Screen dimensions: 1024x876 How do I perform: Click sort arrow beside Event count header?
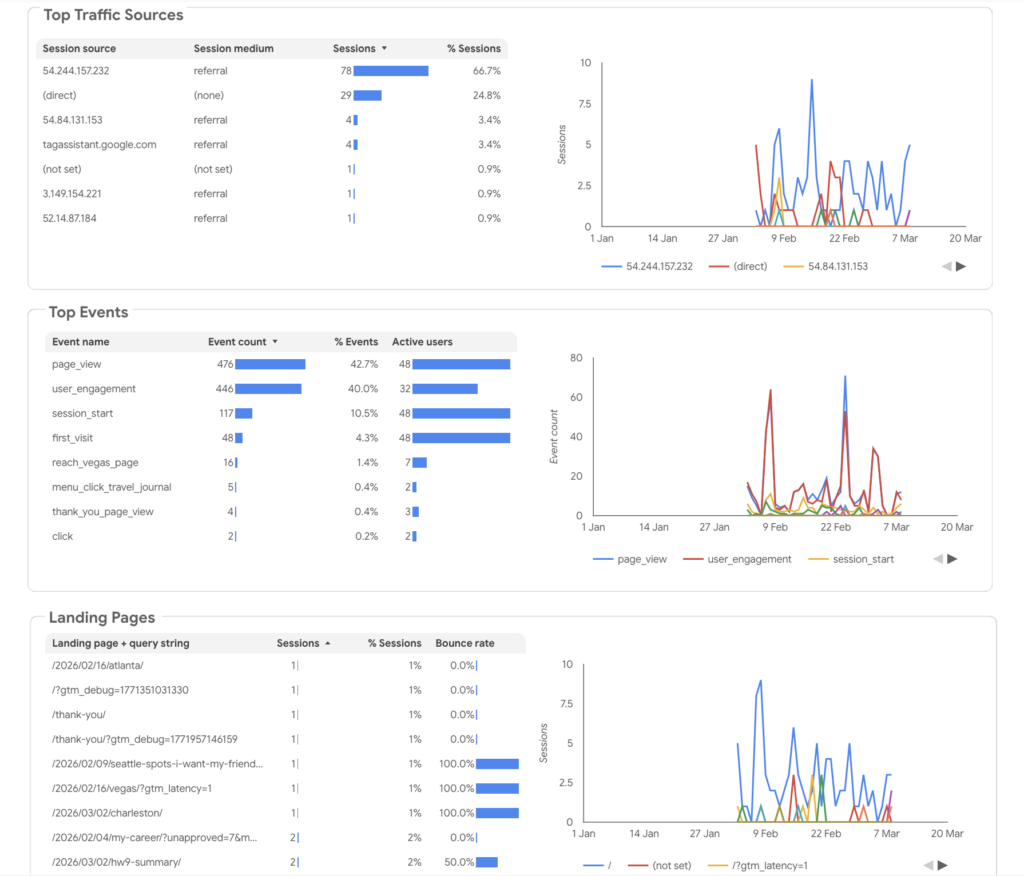(275, 342)
